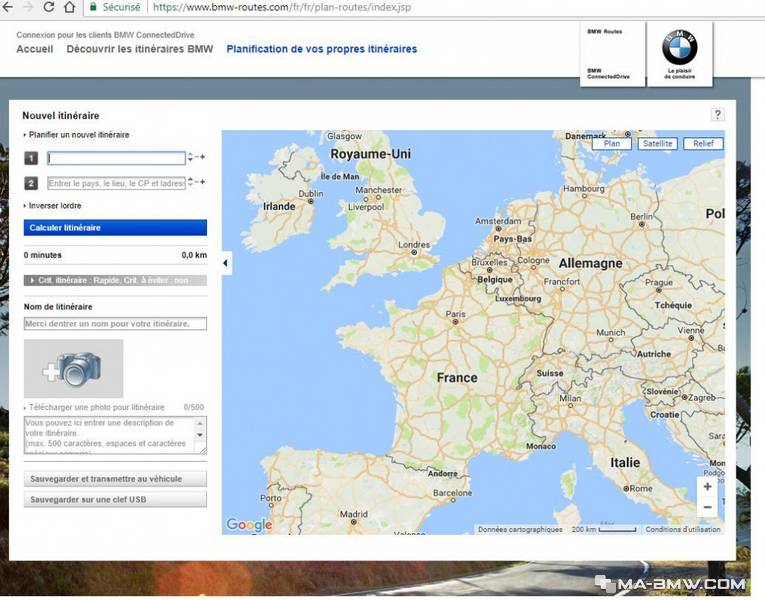Image resolution: width=765 pixels, height=600 pixels.
Task: Click the itinerary description text area
Action: (x=115, y=435)
